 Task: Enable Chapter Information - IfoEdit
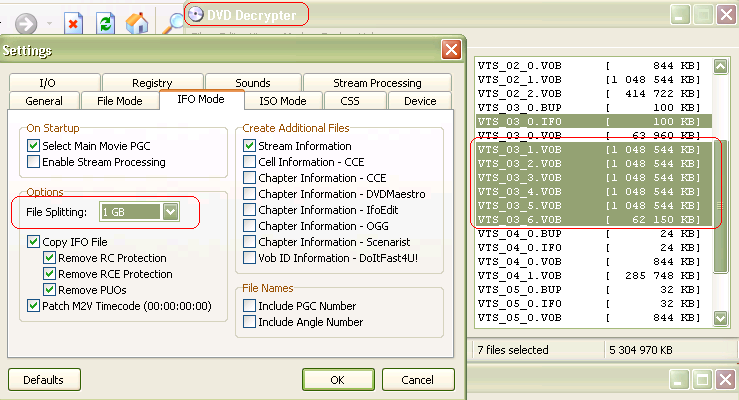[x=249, y=210]
